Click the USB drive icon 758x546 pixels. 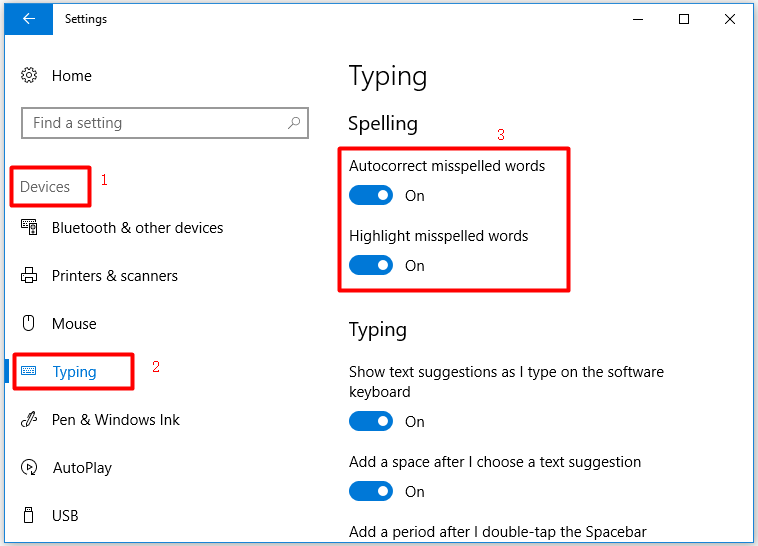coord(29,515)
